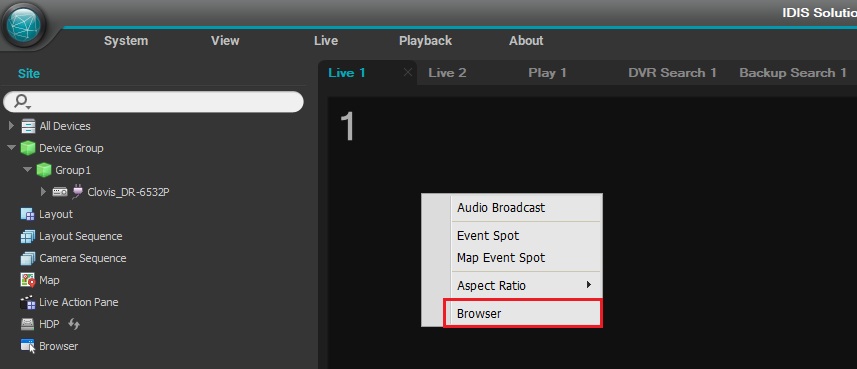Select Group1 in the site tree

pos(73,171)
